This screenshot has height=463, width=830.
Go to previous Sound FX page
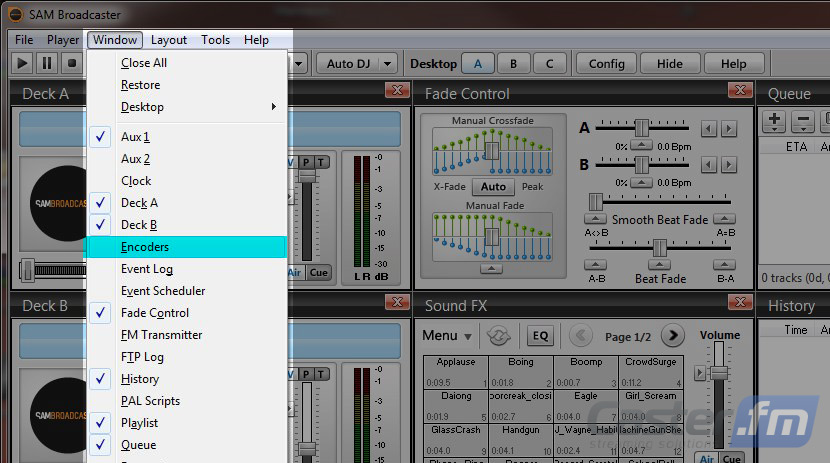click(581, 335)
